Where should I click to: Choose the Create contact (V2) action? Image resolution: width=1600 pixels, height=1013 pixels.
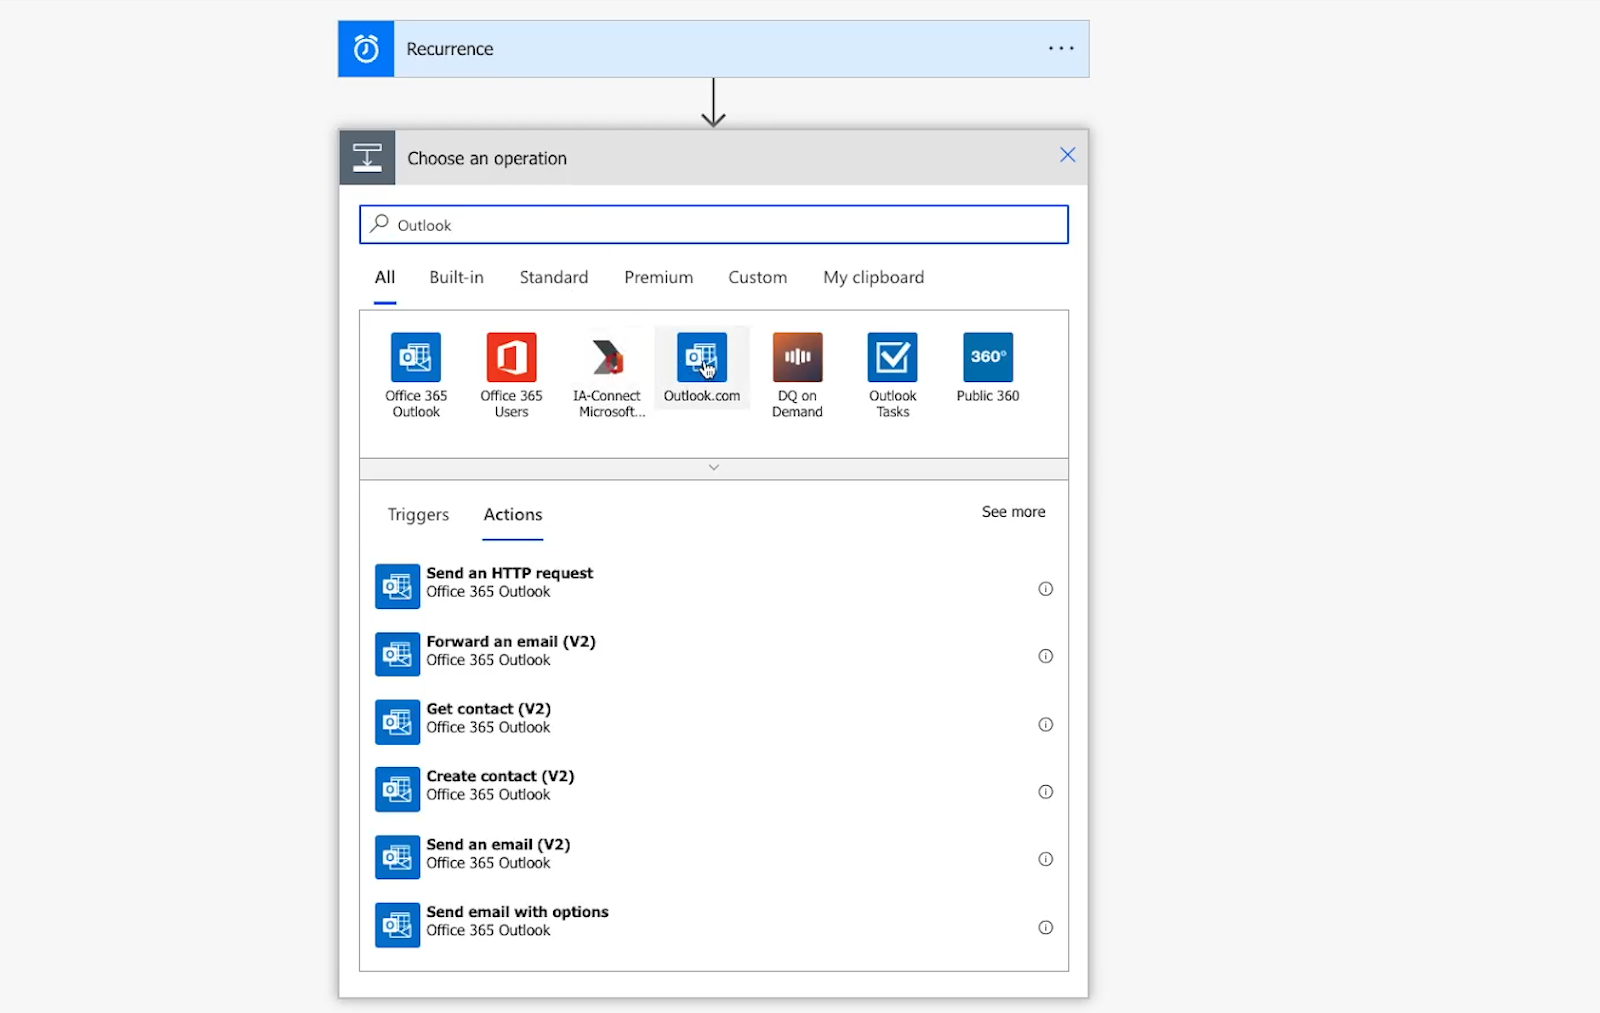tap(714, 789)
